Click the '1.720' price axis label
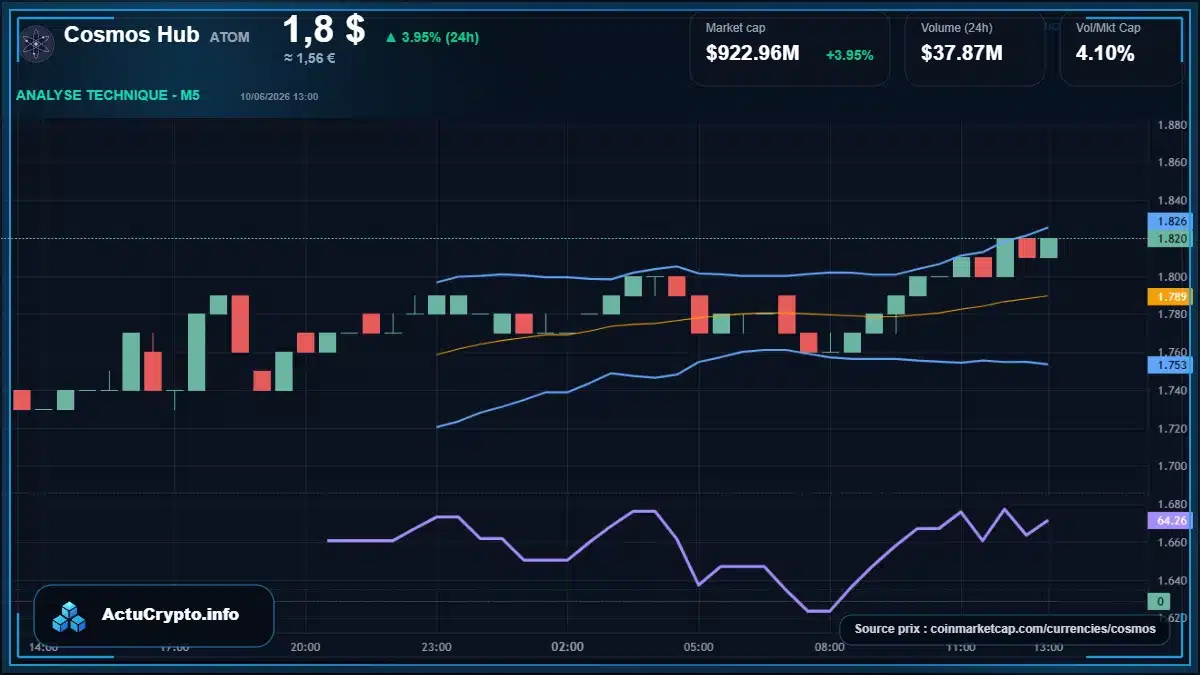Screen dimensions: 1200x675 [1171, 428]
